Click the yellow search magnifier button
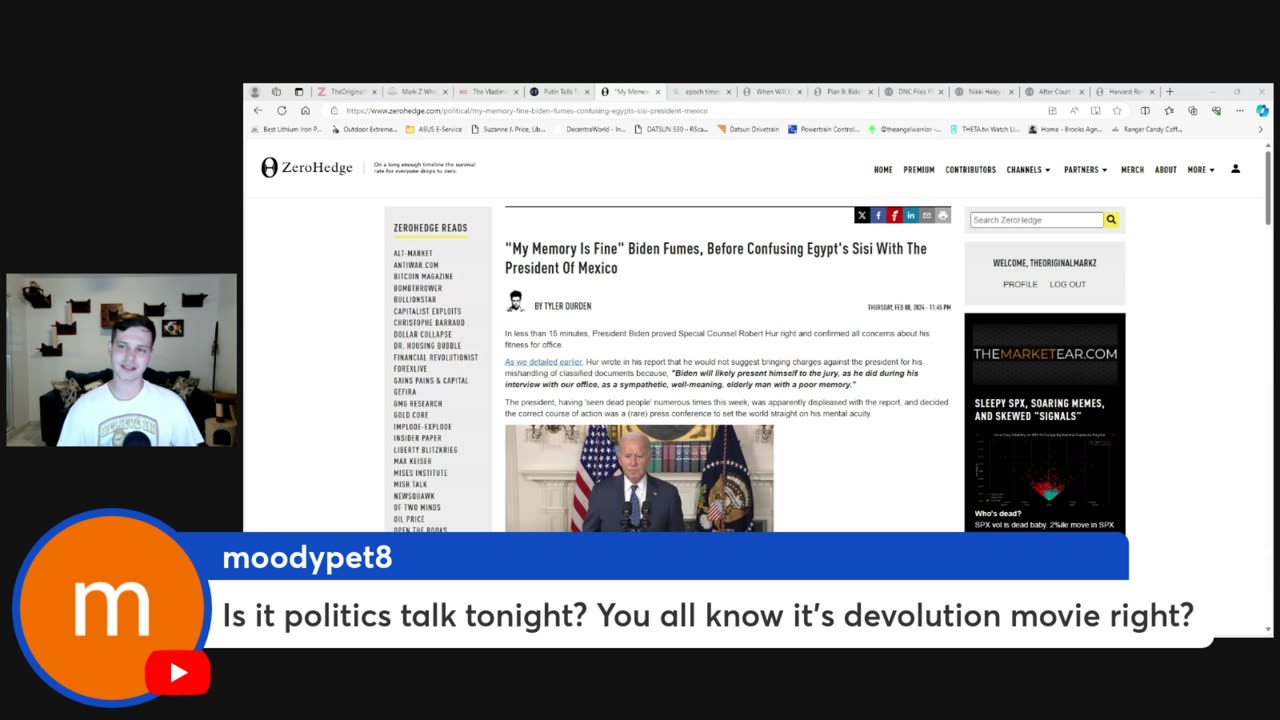Screen dimensions: 1280x720 click(1111, 220)
